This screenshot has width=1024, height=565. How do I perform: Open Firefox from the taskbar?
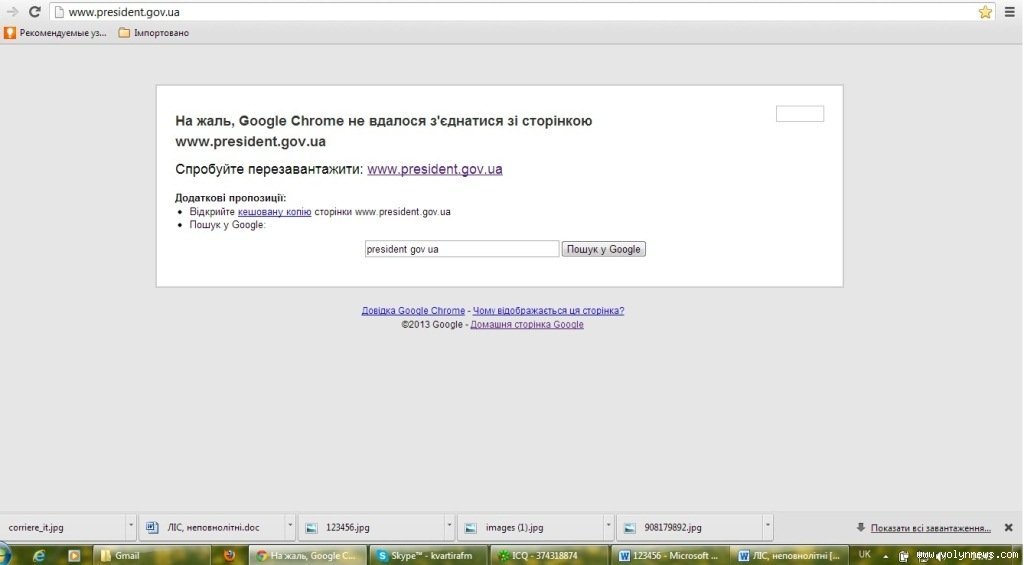coord(229,555)
